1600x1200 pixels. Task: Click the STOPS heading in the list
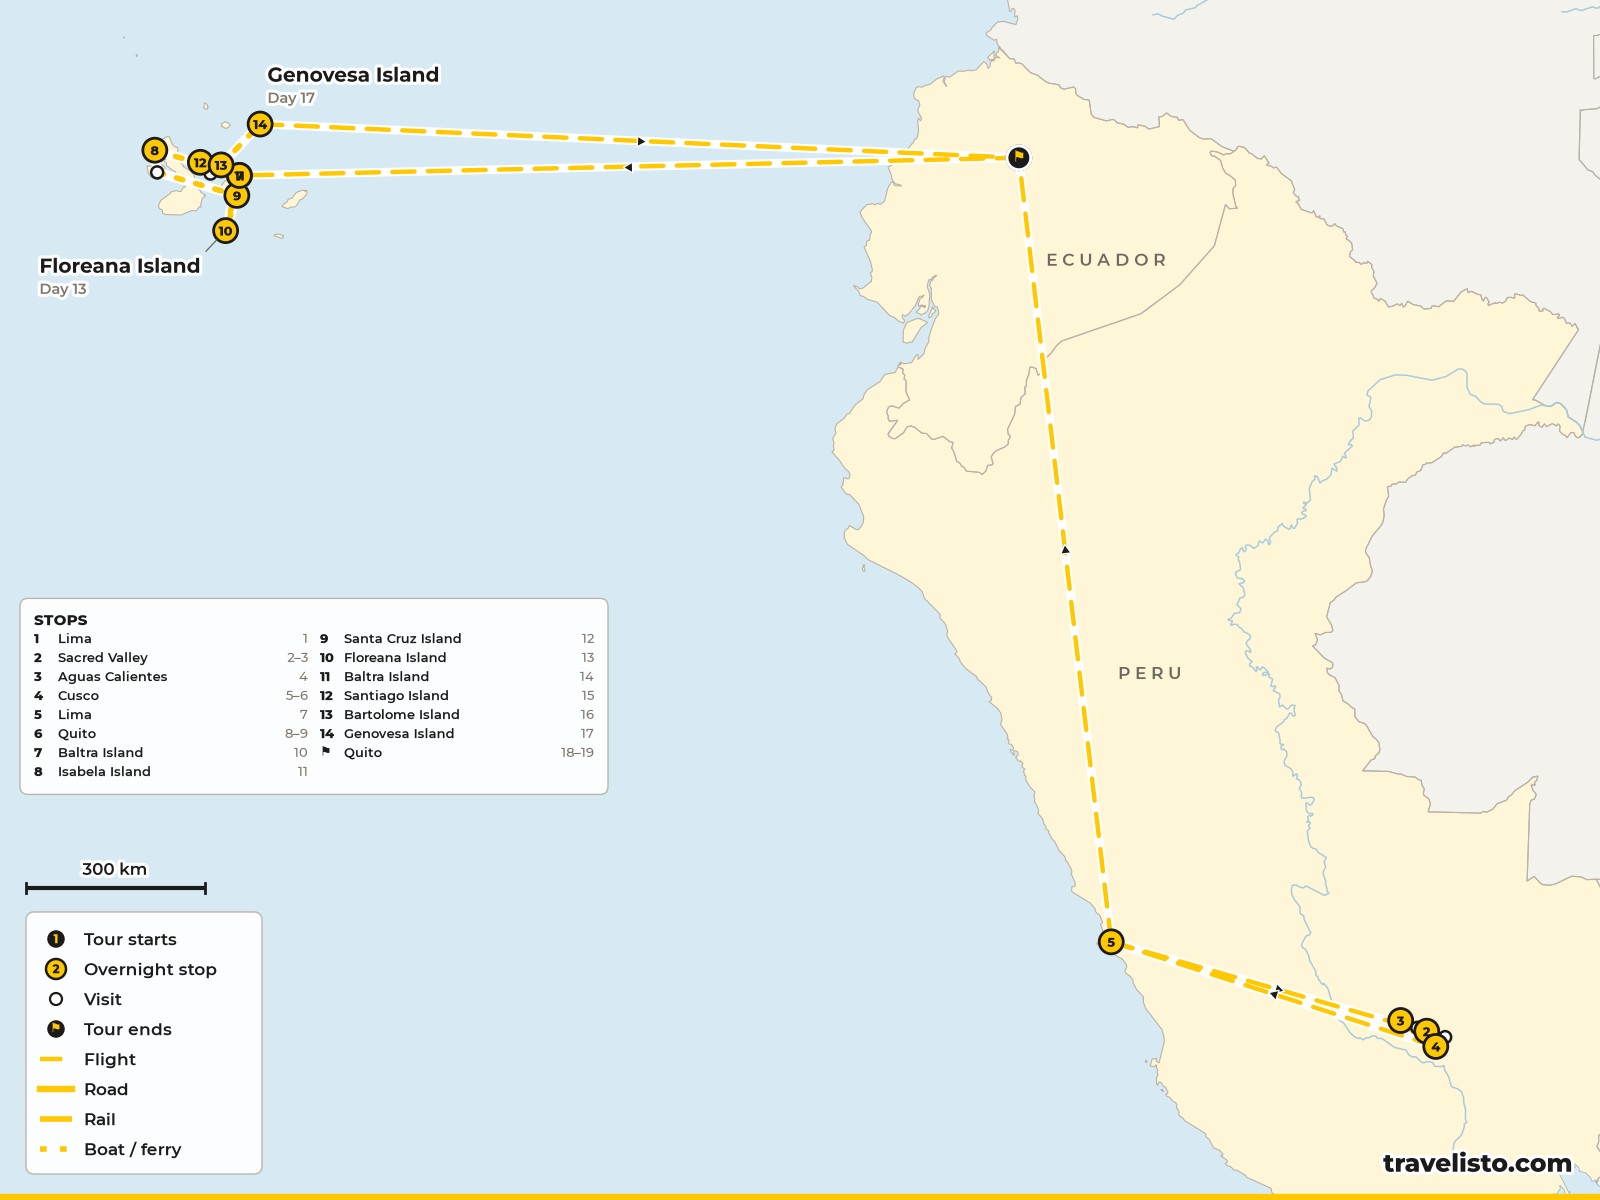click(x=61, y=620)
